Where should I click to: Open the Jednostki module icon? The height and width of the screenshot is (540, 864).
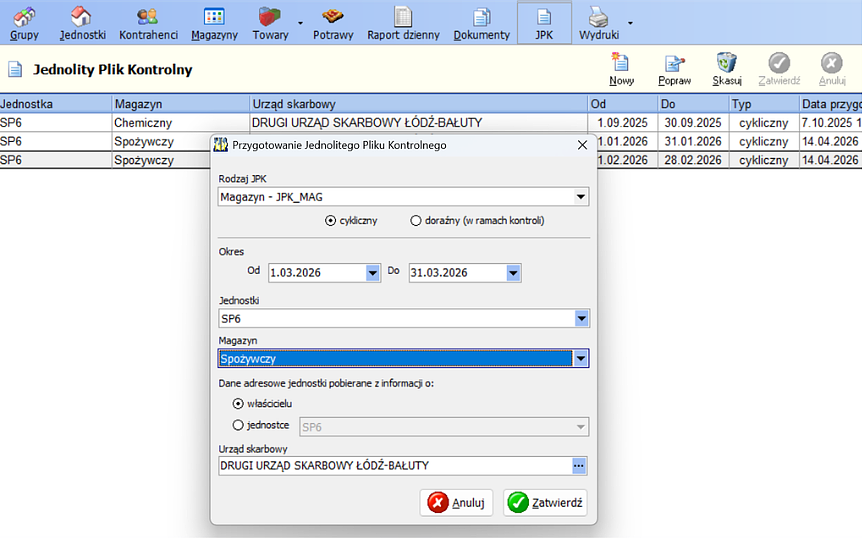pyautogui.click(x=82, y=22)
